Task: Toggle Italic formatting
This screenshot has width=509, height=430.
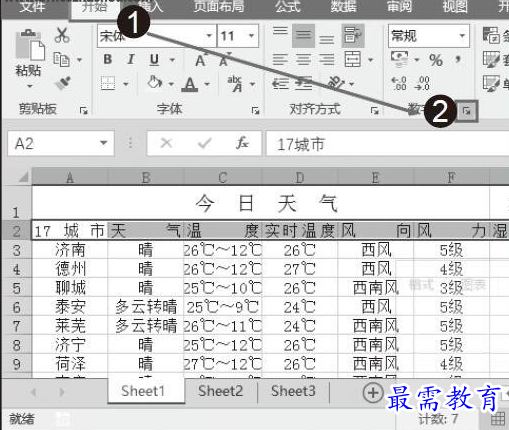Action: 131,60
